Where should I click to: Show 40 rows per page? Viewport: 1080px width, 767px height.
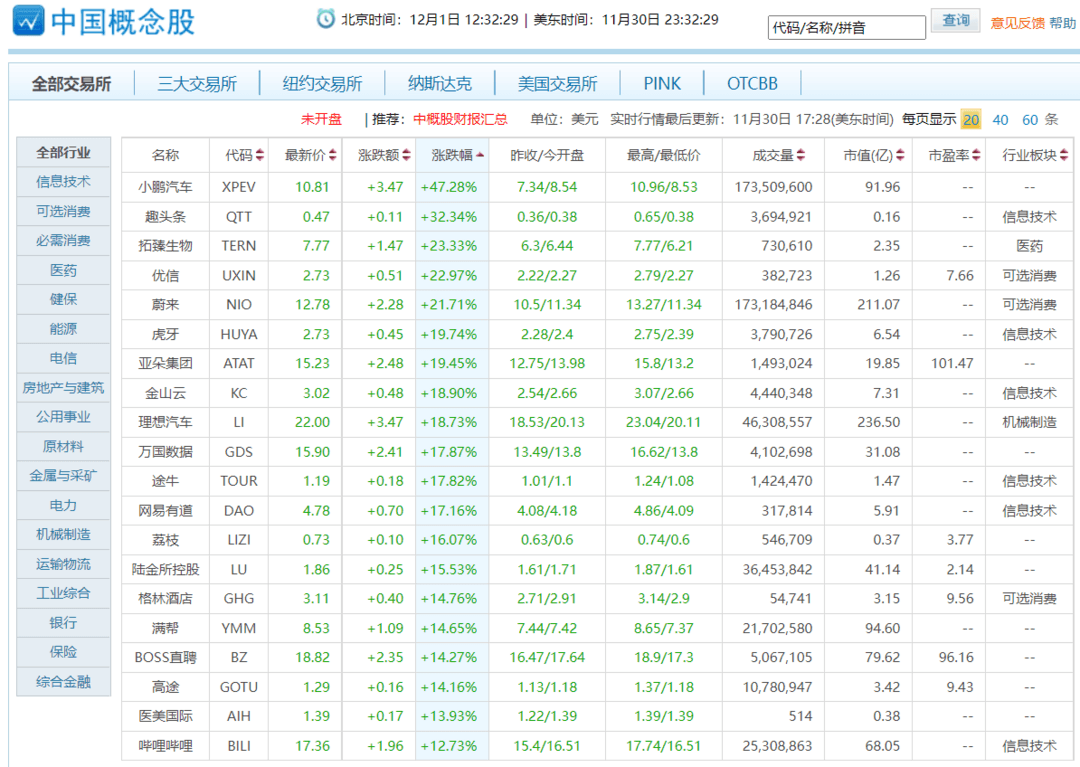(1000, 120)
